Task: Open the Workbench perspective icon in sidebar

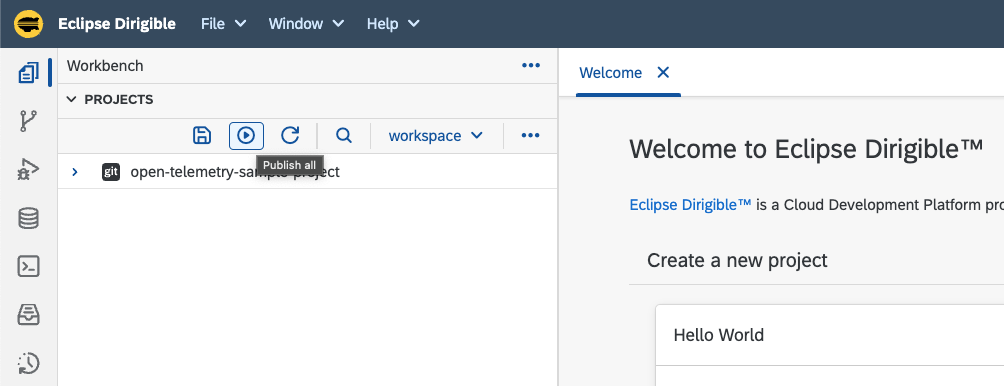Action: pos(28,73)
